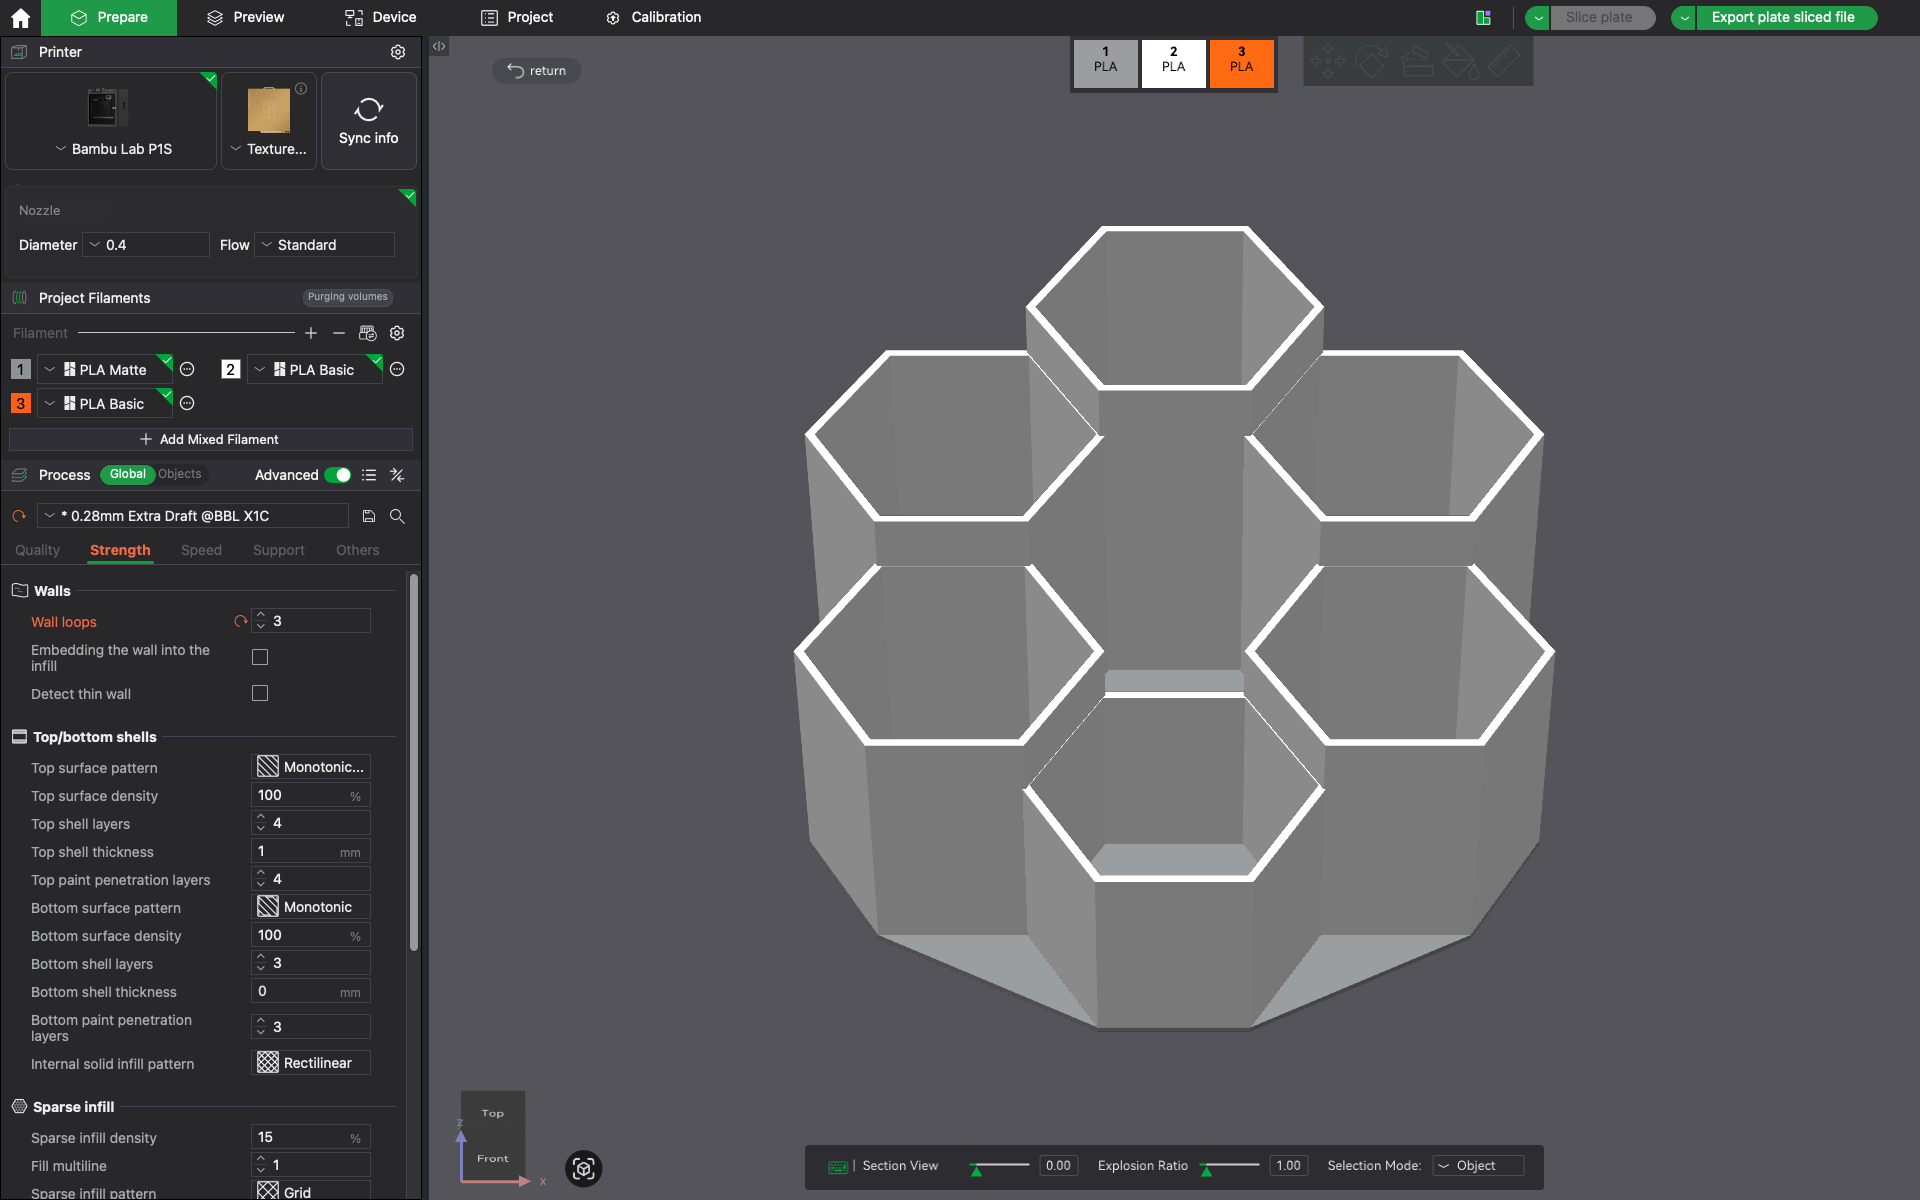Screen dimensions: 1920x1200
Task: Click the Sync info button
Action: click(x=368, y=121)
